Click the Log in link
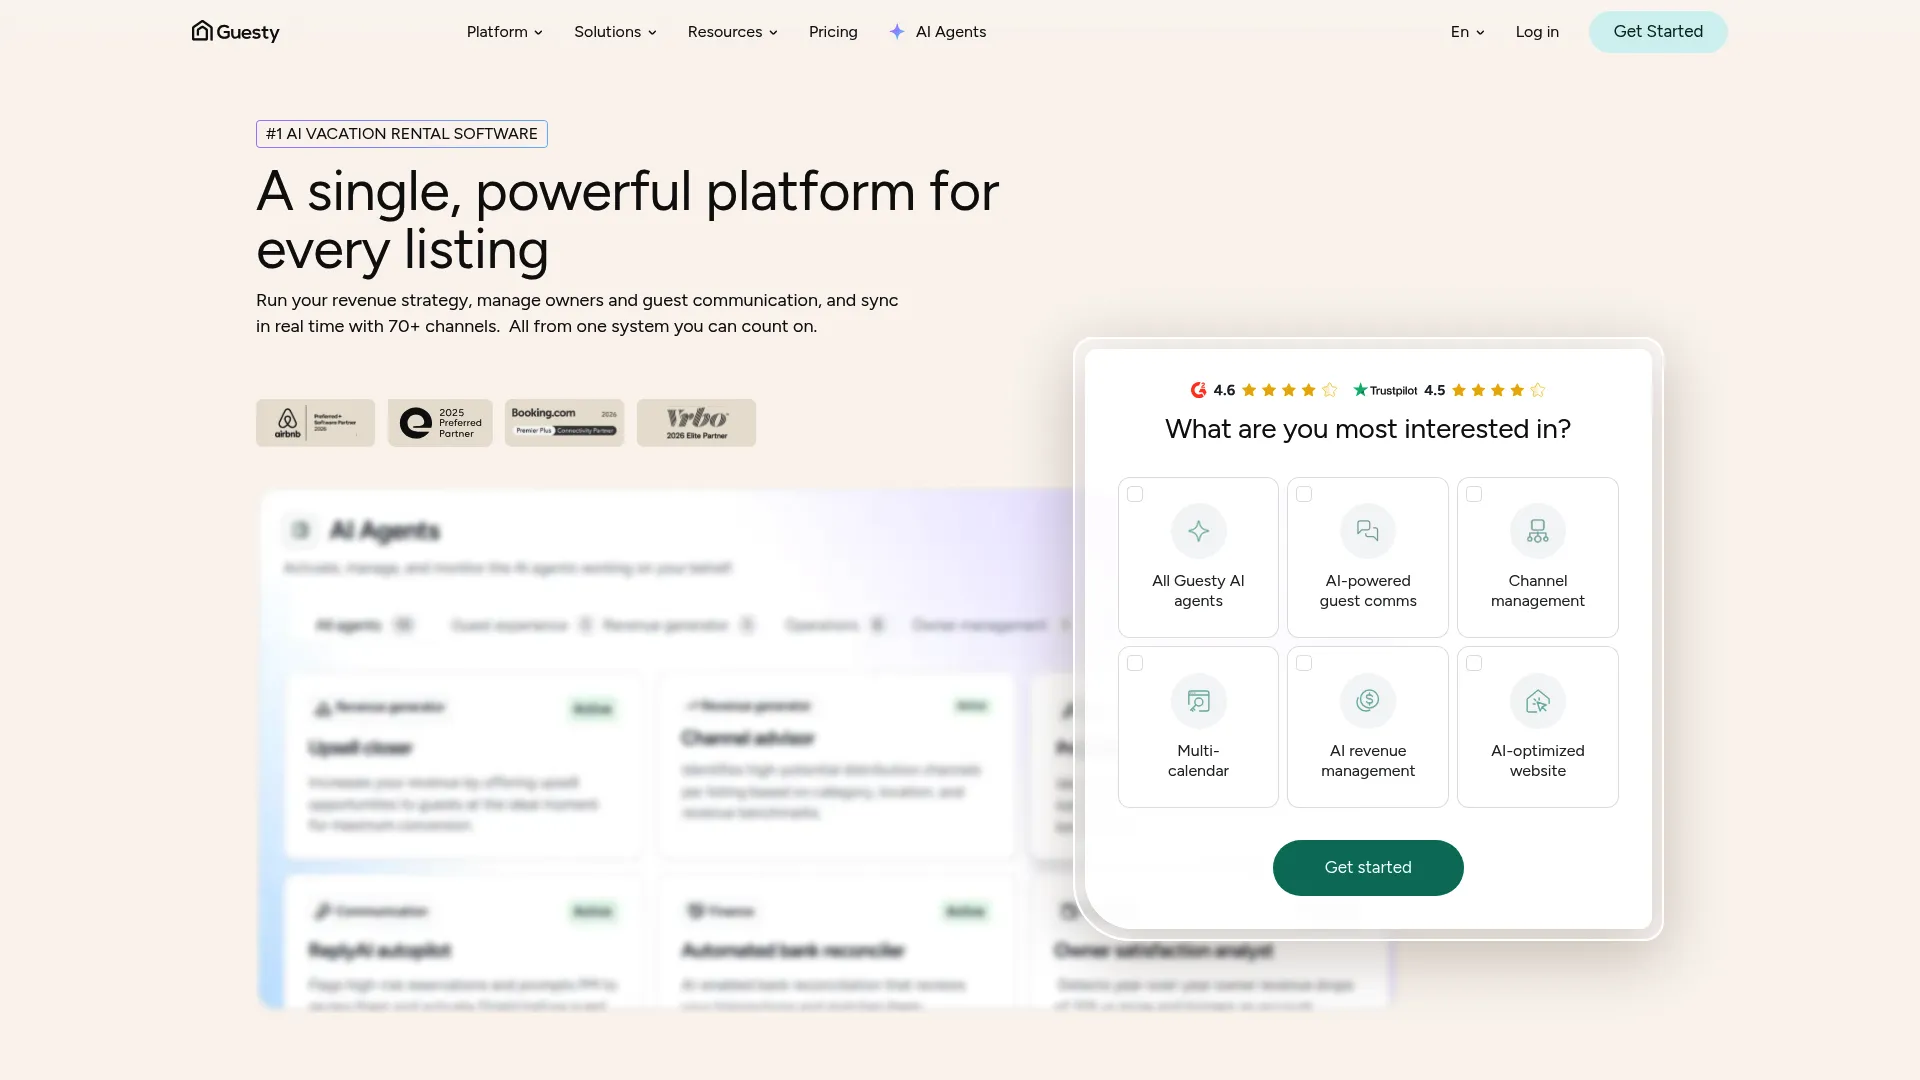The image size is (1920, 1080). point(1537,32)
